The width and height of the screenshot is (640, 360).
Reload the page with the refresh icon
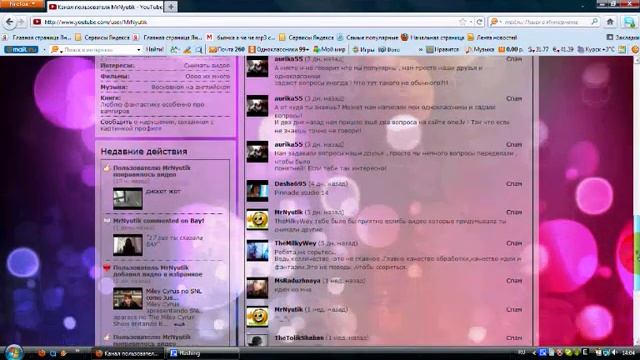(480, 22)
